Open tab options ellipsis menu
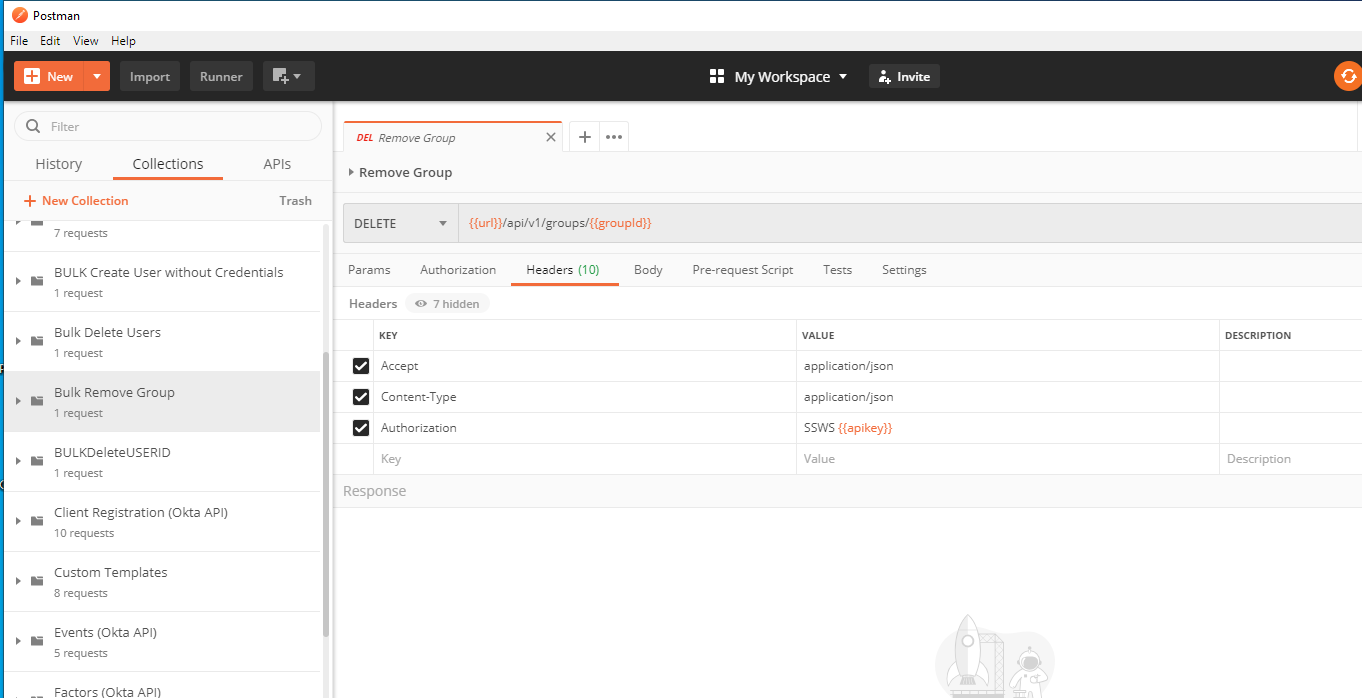1362x698 pixels. 614,137
